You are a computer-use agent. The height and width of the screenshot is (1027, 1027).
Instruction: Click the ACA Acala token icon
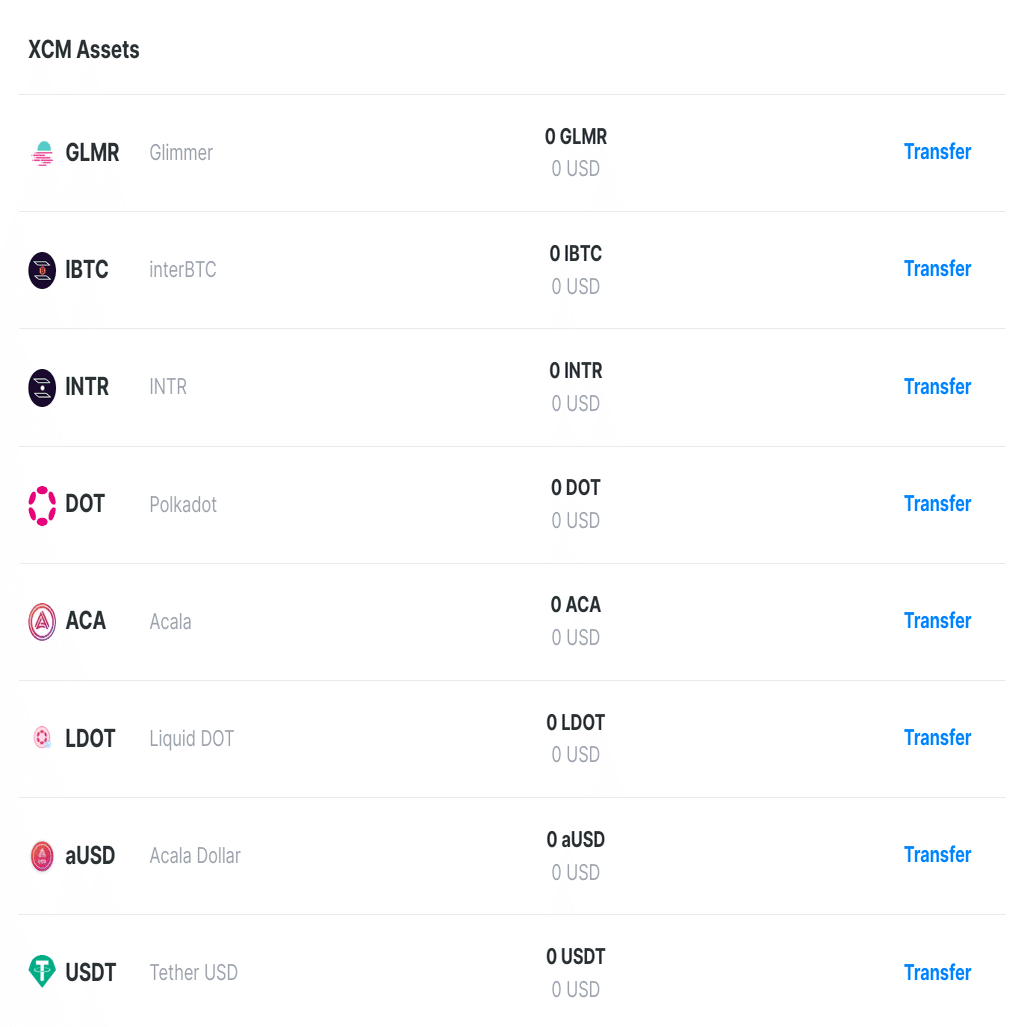pyautogui.click(x=42, y=621)
